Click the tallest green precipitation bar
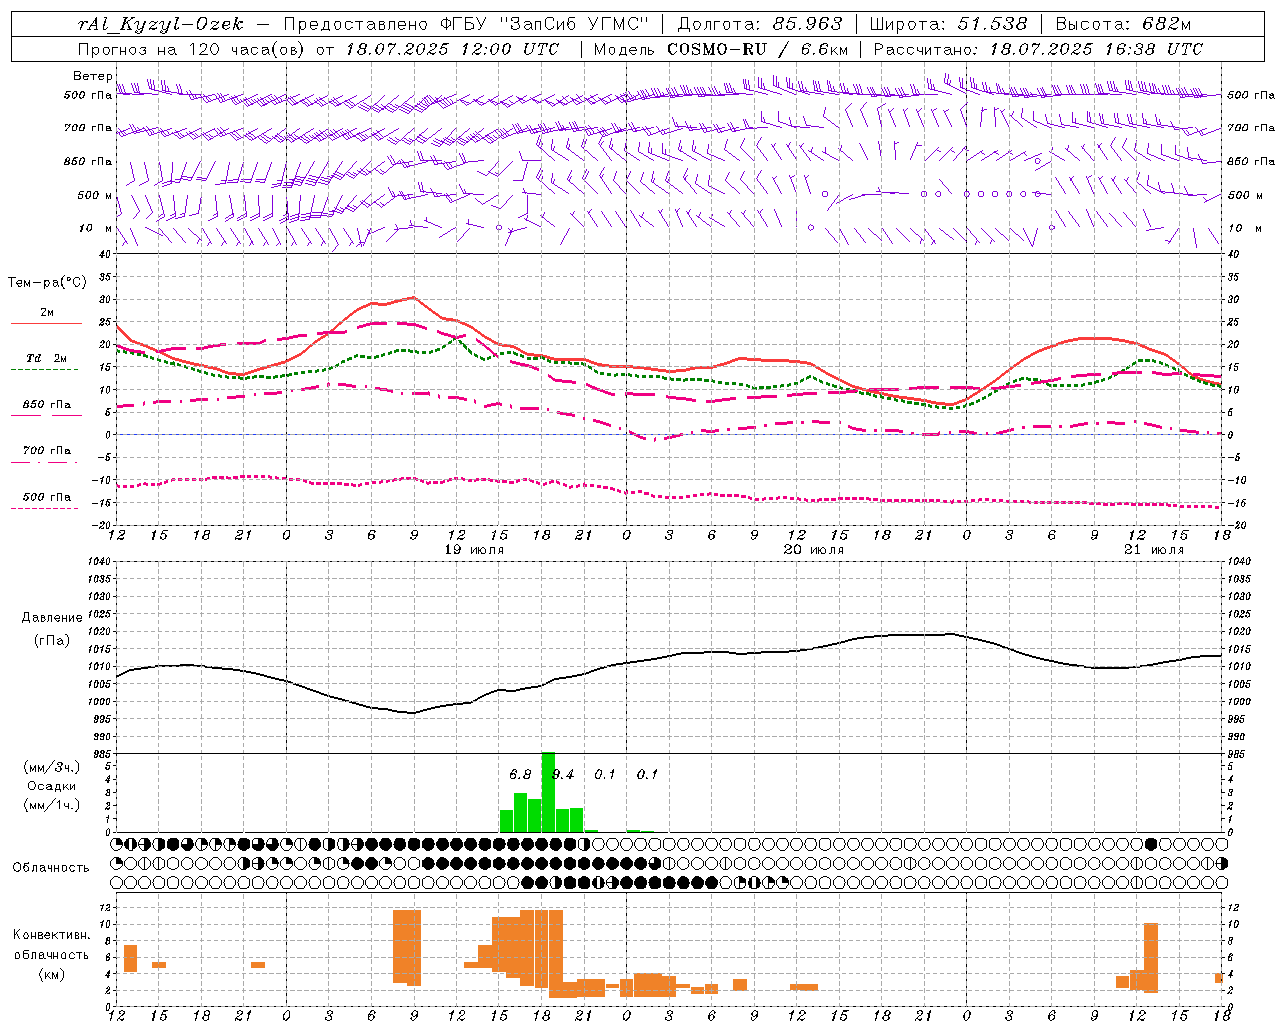The width and height of the screenshot is (1280, 1024). (548, 792)
